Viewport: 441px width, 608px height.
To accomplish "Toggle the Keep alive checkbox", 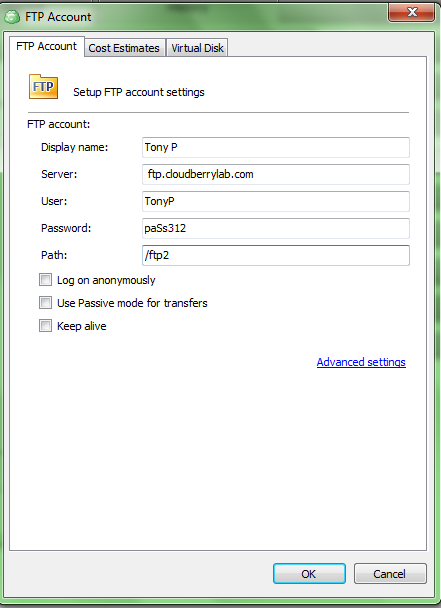I will point(45,325).
